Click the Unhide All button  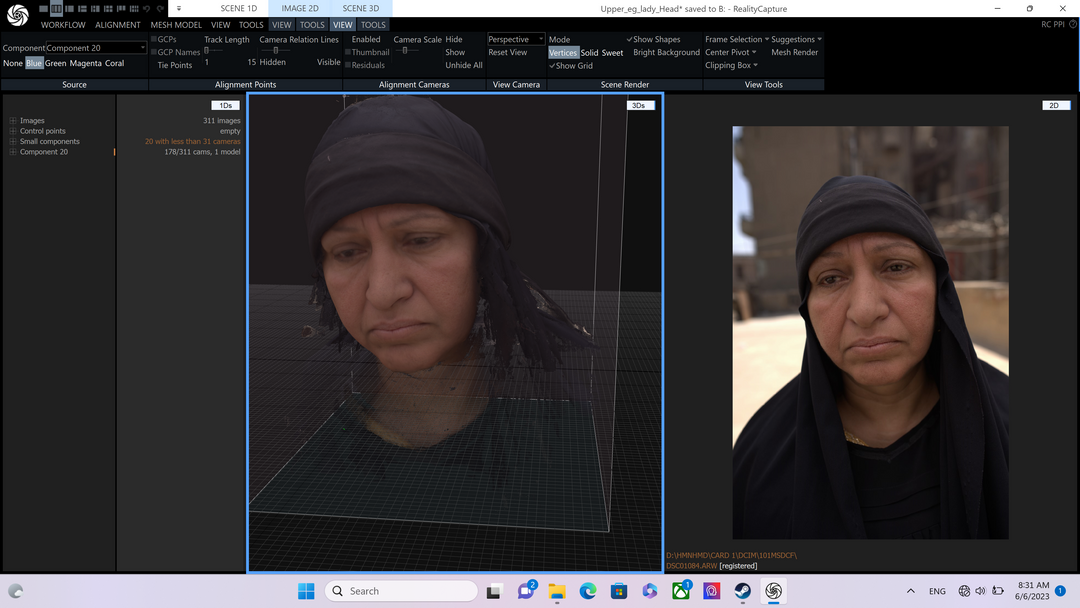pos(463,64)
